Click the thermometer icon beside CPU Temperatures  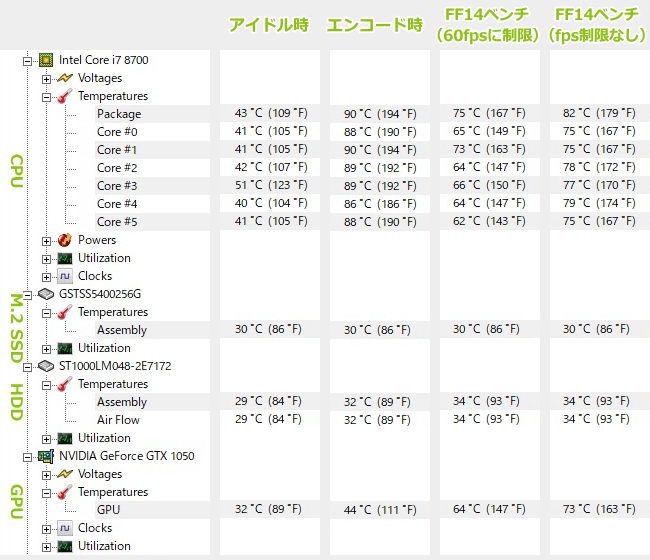click(x=65, y=96)
